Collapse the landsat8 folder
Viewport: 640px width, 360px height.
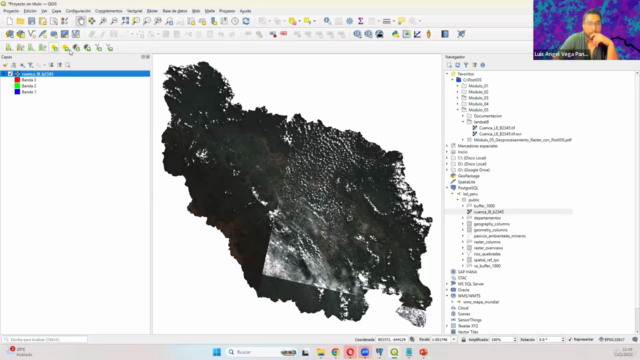click(463, 122)
